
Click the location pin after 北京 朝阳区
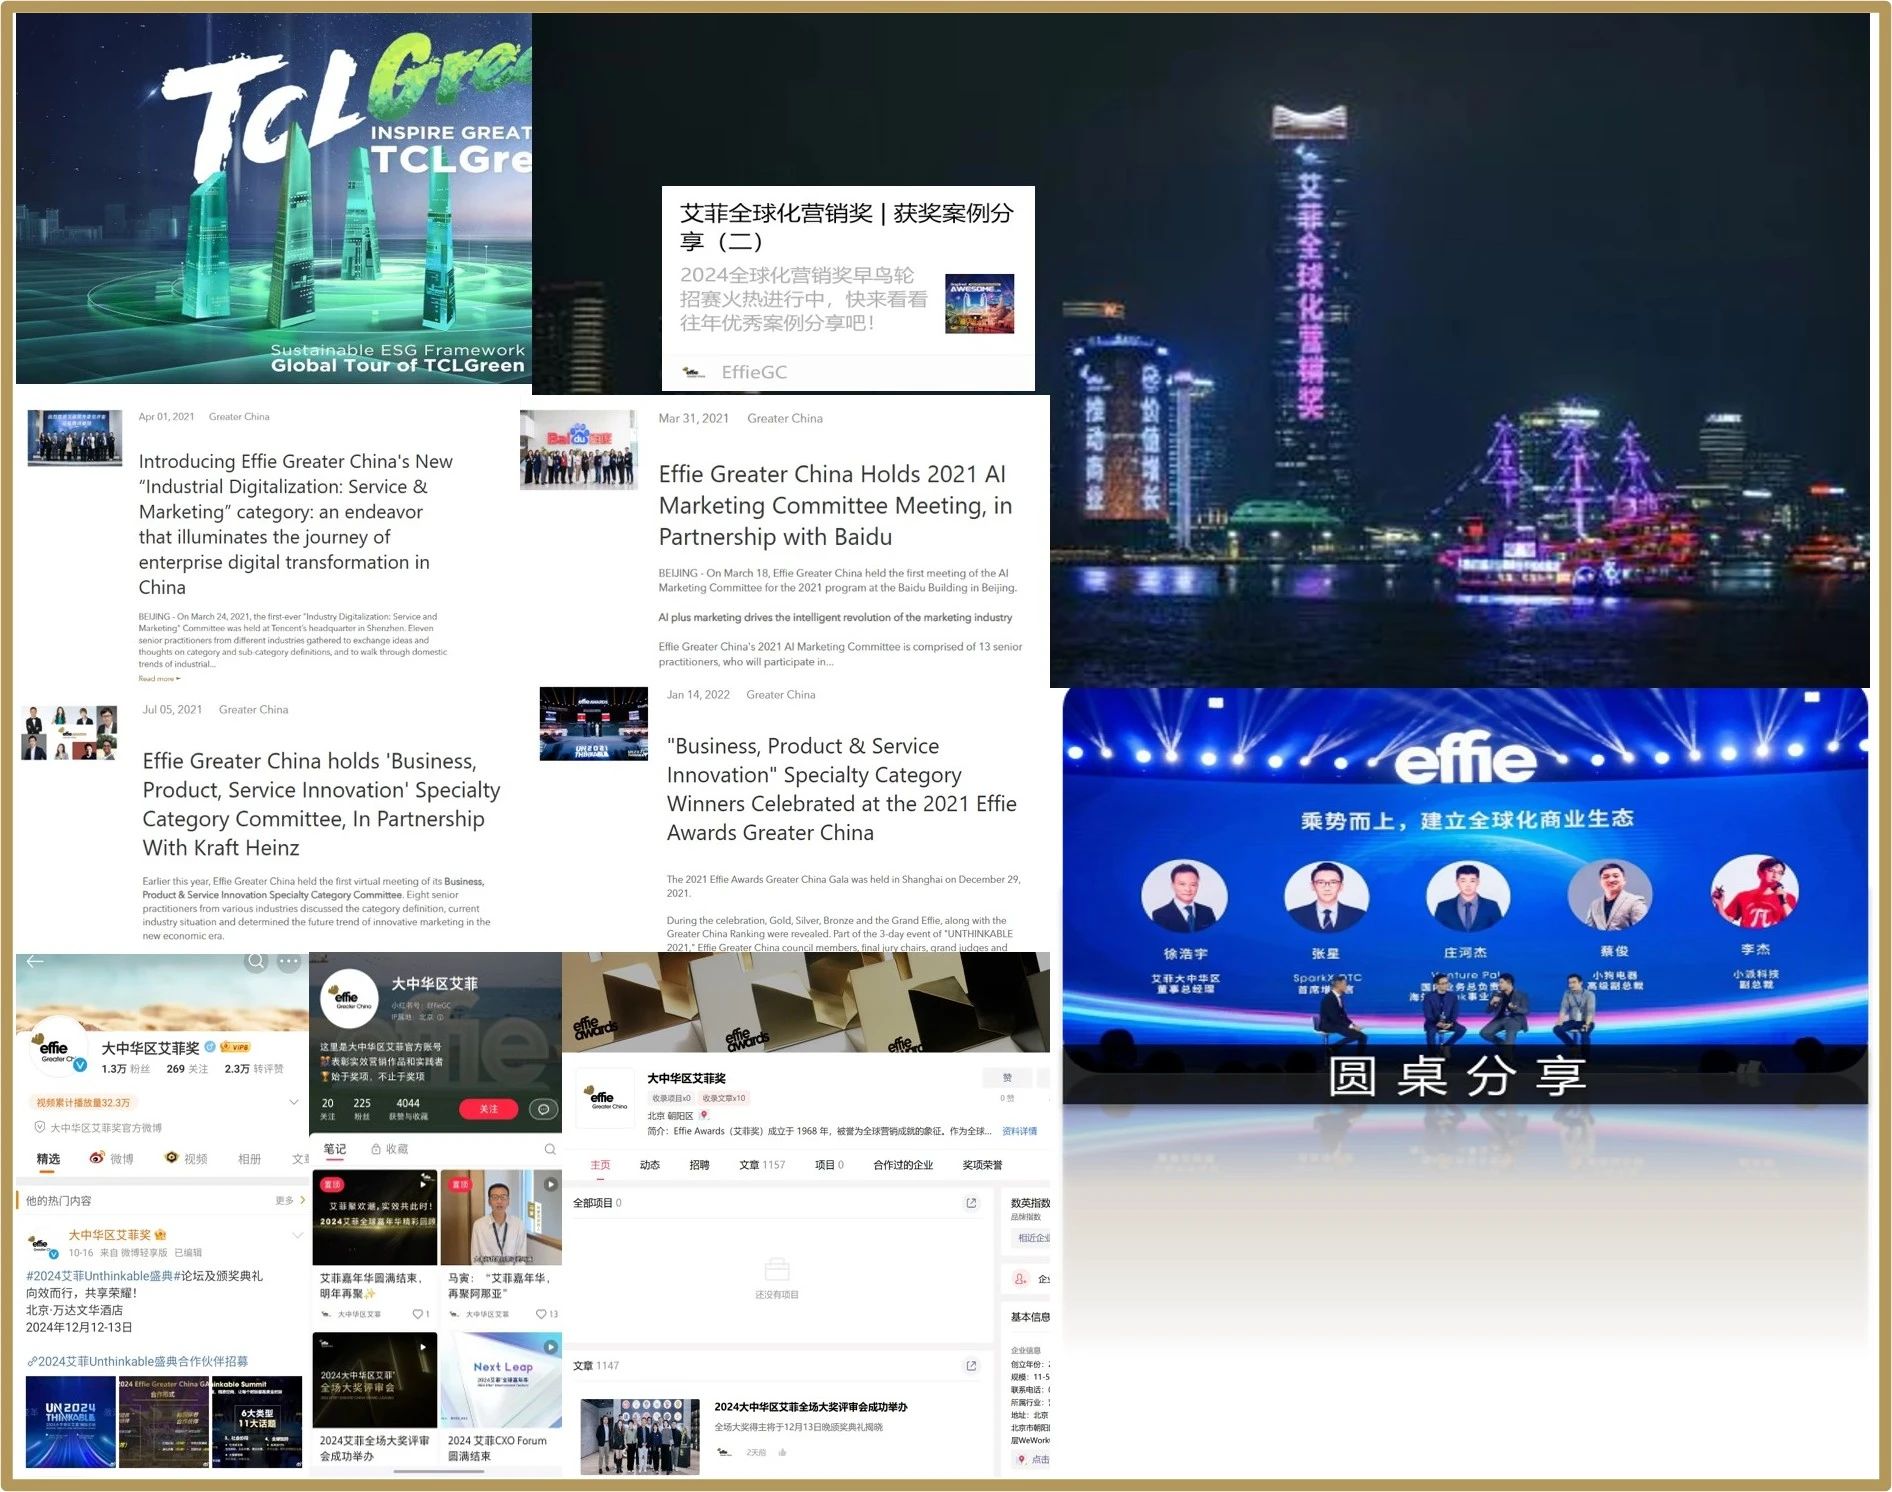point(704,1115)
